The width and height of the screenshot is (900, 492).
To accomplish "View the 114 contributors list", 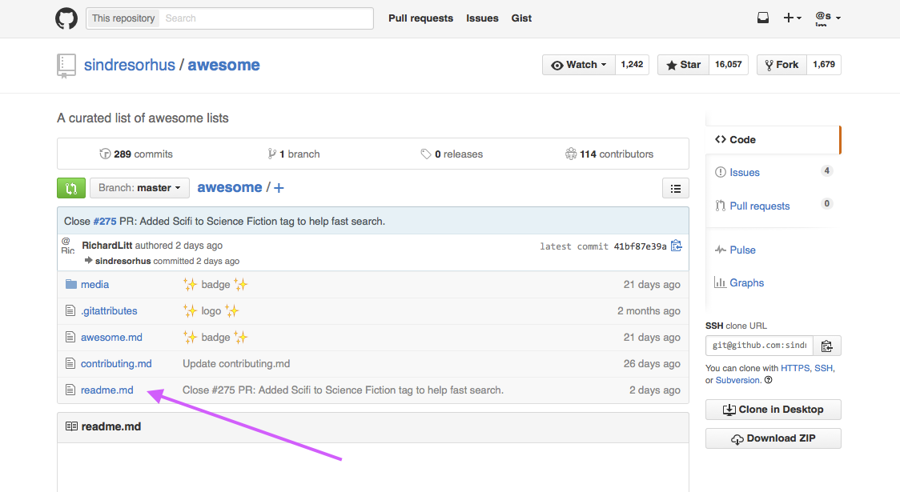I will pos(609,154).
